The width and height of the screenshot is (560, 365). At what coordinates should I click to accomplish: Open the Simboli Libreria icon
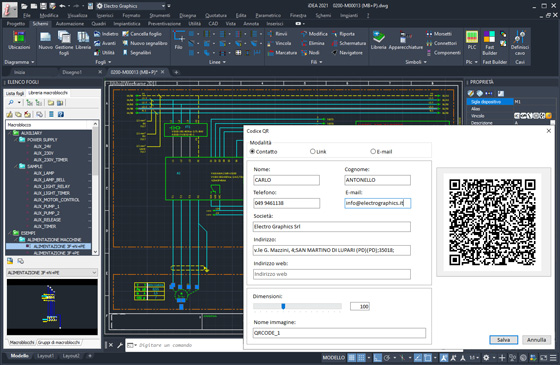[378, 40]
